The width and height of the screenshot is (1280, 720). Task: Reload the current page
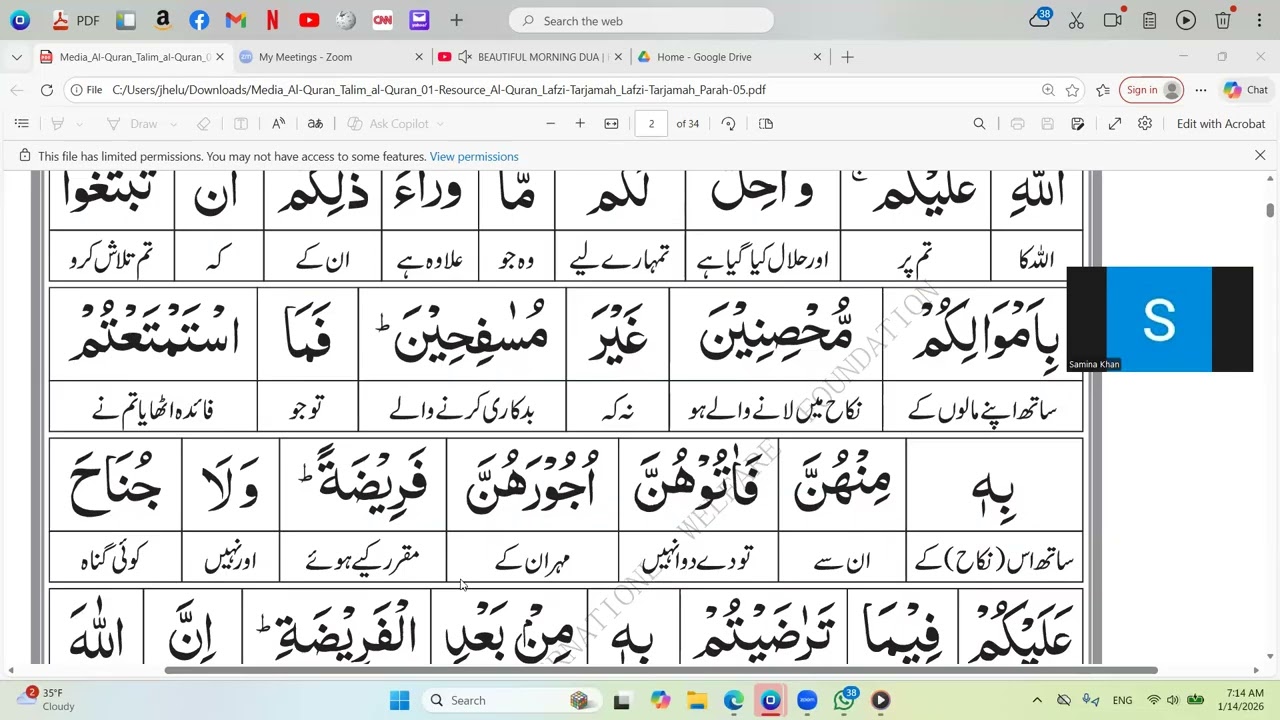tap(46, 90)
